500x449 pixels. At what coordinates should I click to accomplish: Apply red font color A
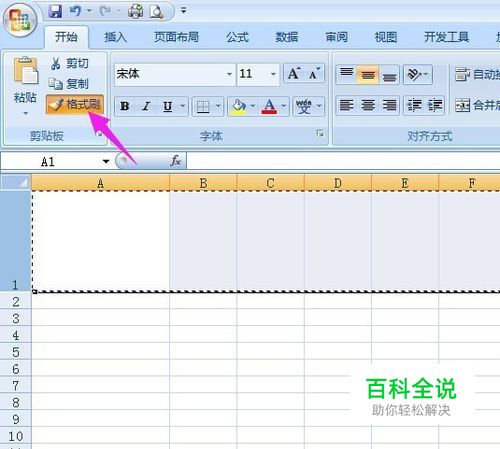(x=269, y=106)
